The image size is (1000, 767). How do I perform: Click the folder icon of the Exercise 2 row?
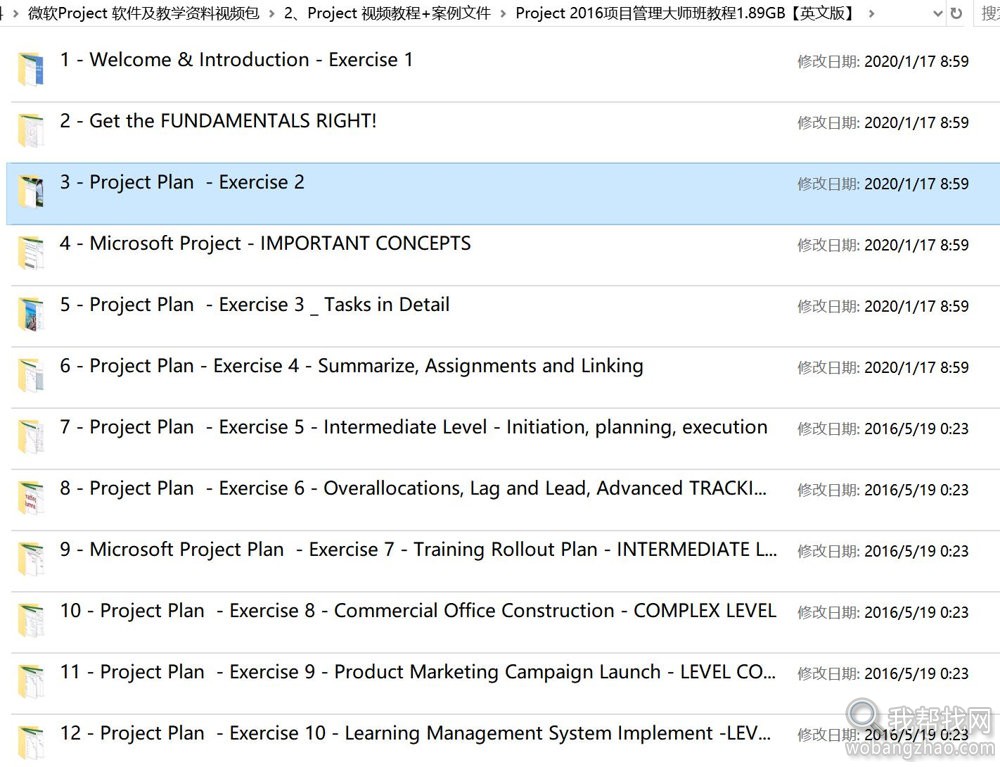tap(31, 192)
